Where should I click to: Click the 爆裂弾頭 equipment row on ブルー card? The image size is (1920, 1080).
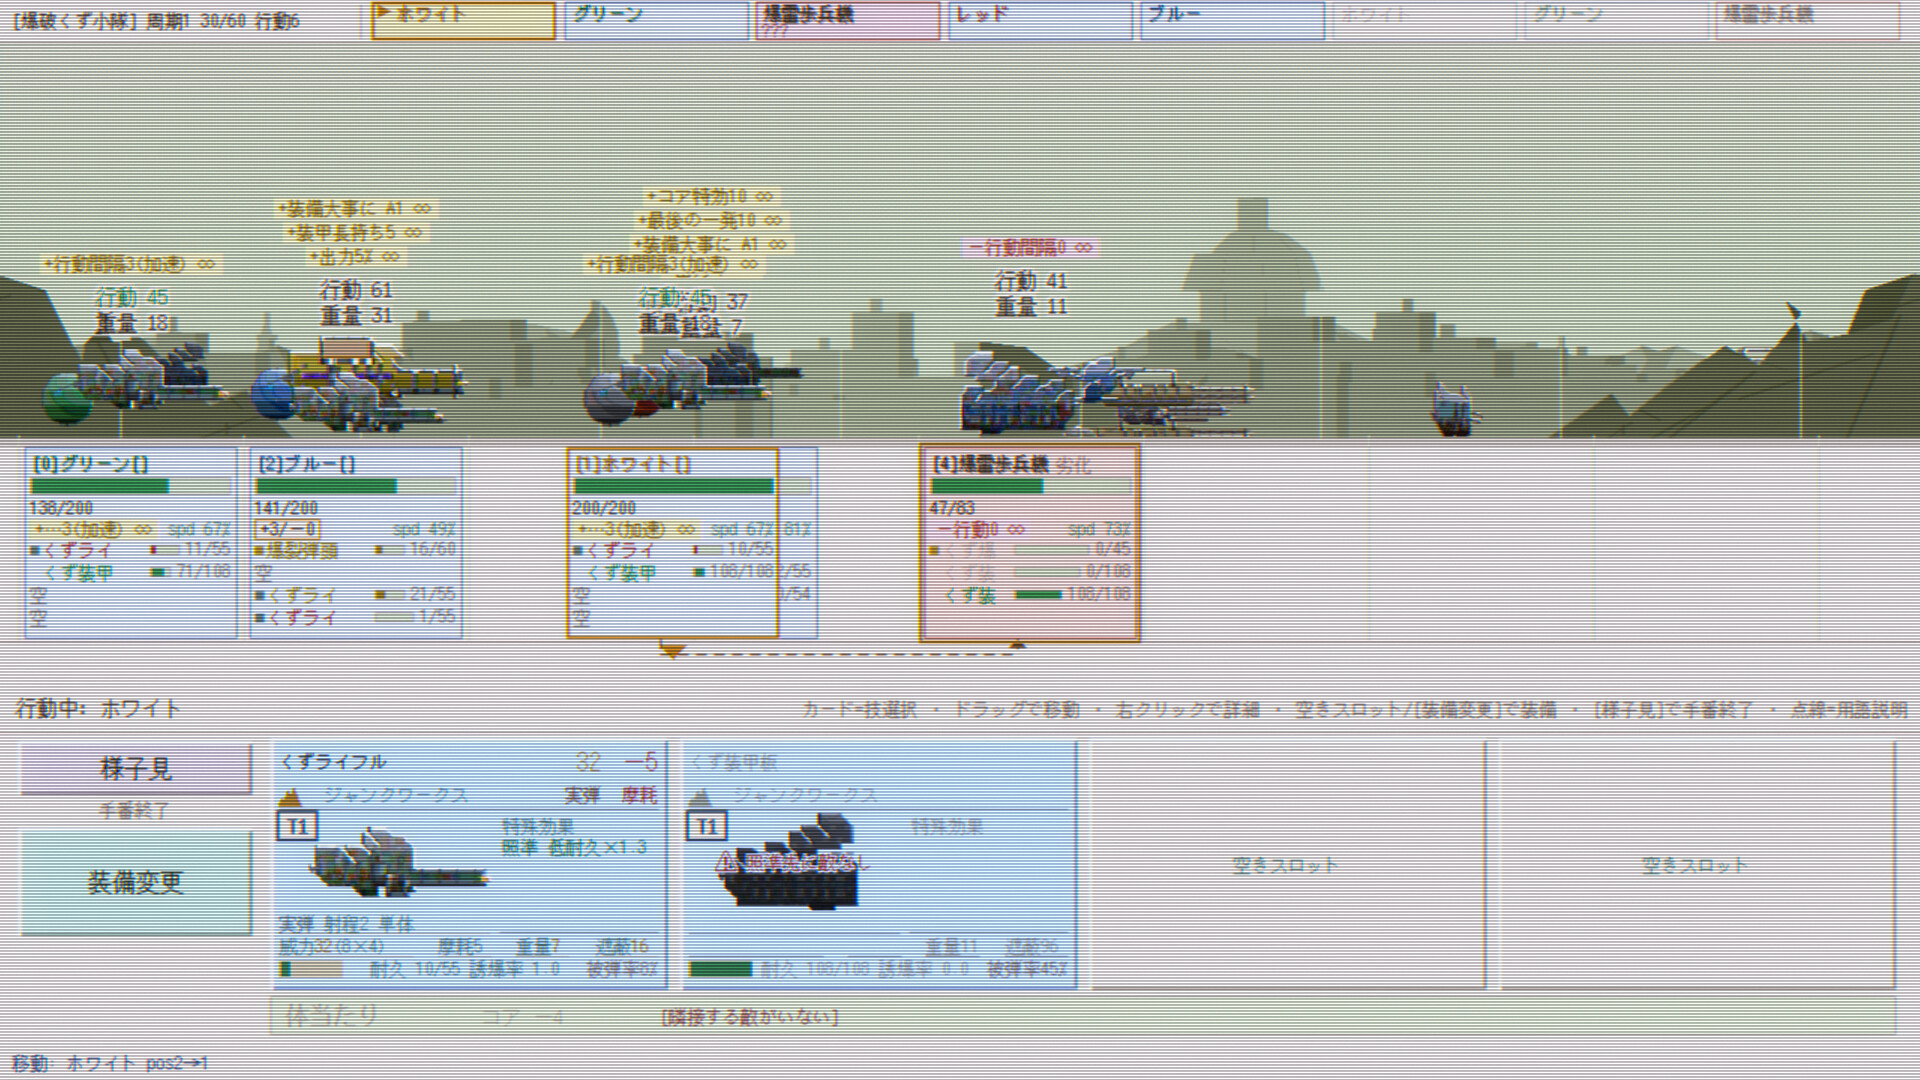(x=355, y=550)
